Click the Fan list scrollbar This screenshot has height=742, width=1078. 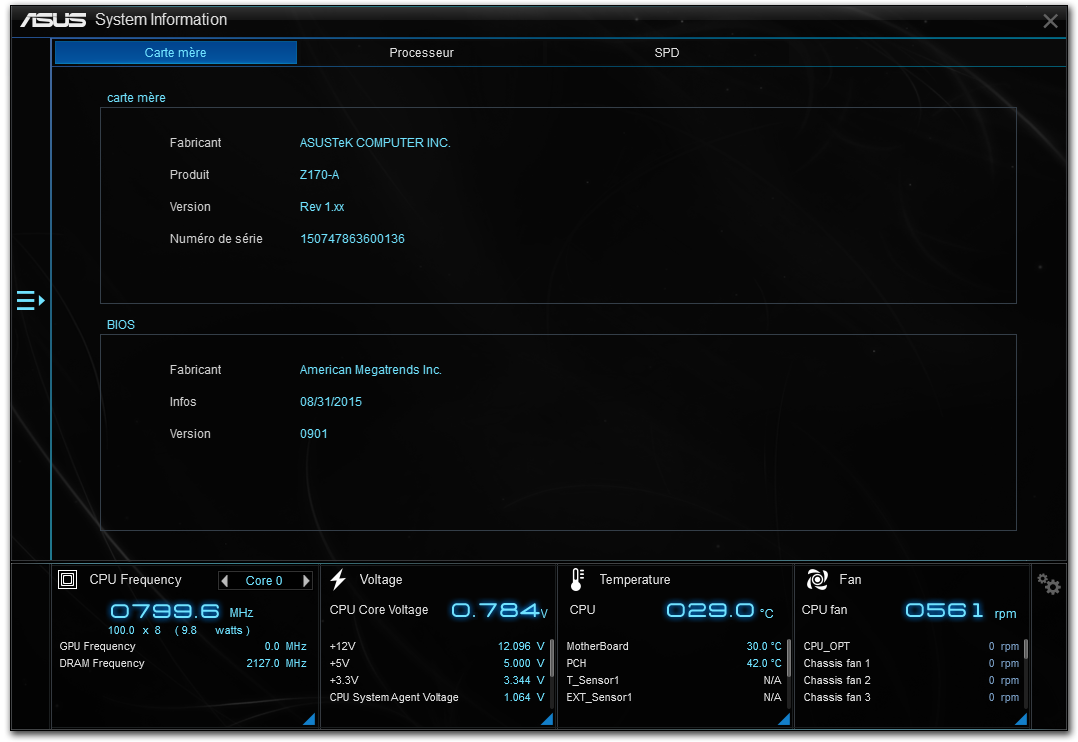[1026, 650]
